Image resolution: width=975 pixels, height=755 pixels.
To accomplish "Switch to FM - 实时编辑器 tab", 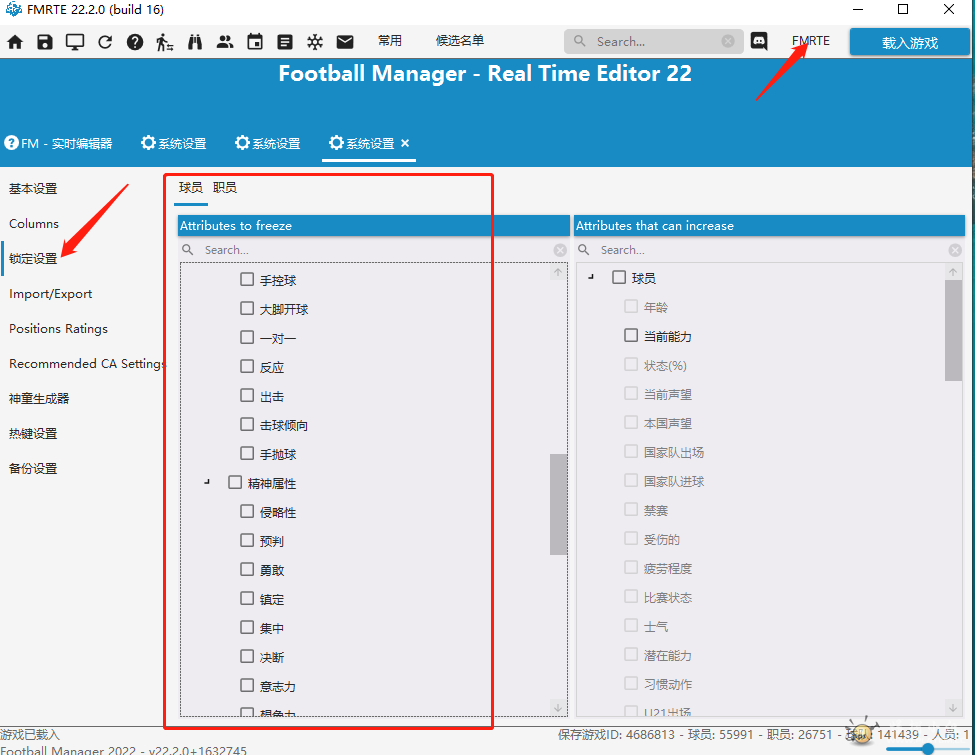I will 58,143.
